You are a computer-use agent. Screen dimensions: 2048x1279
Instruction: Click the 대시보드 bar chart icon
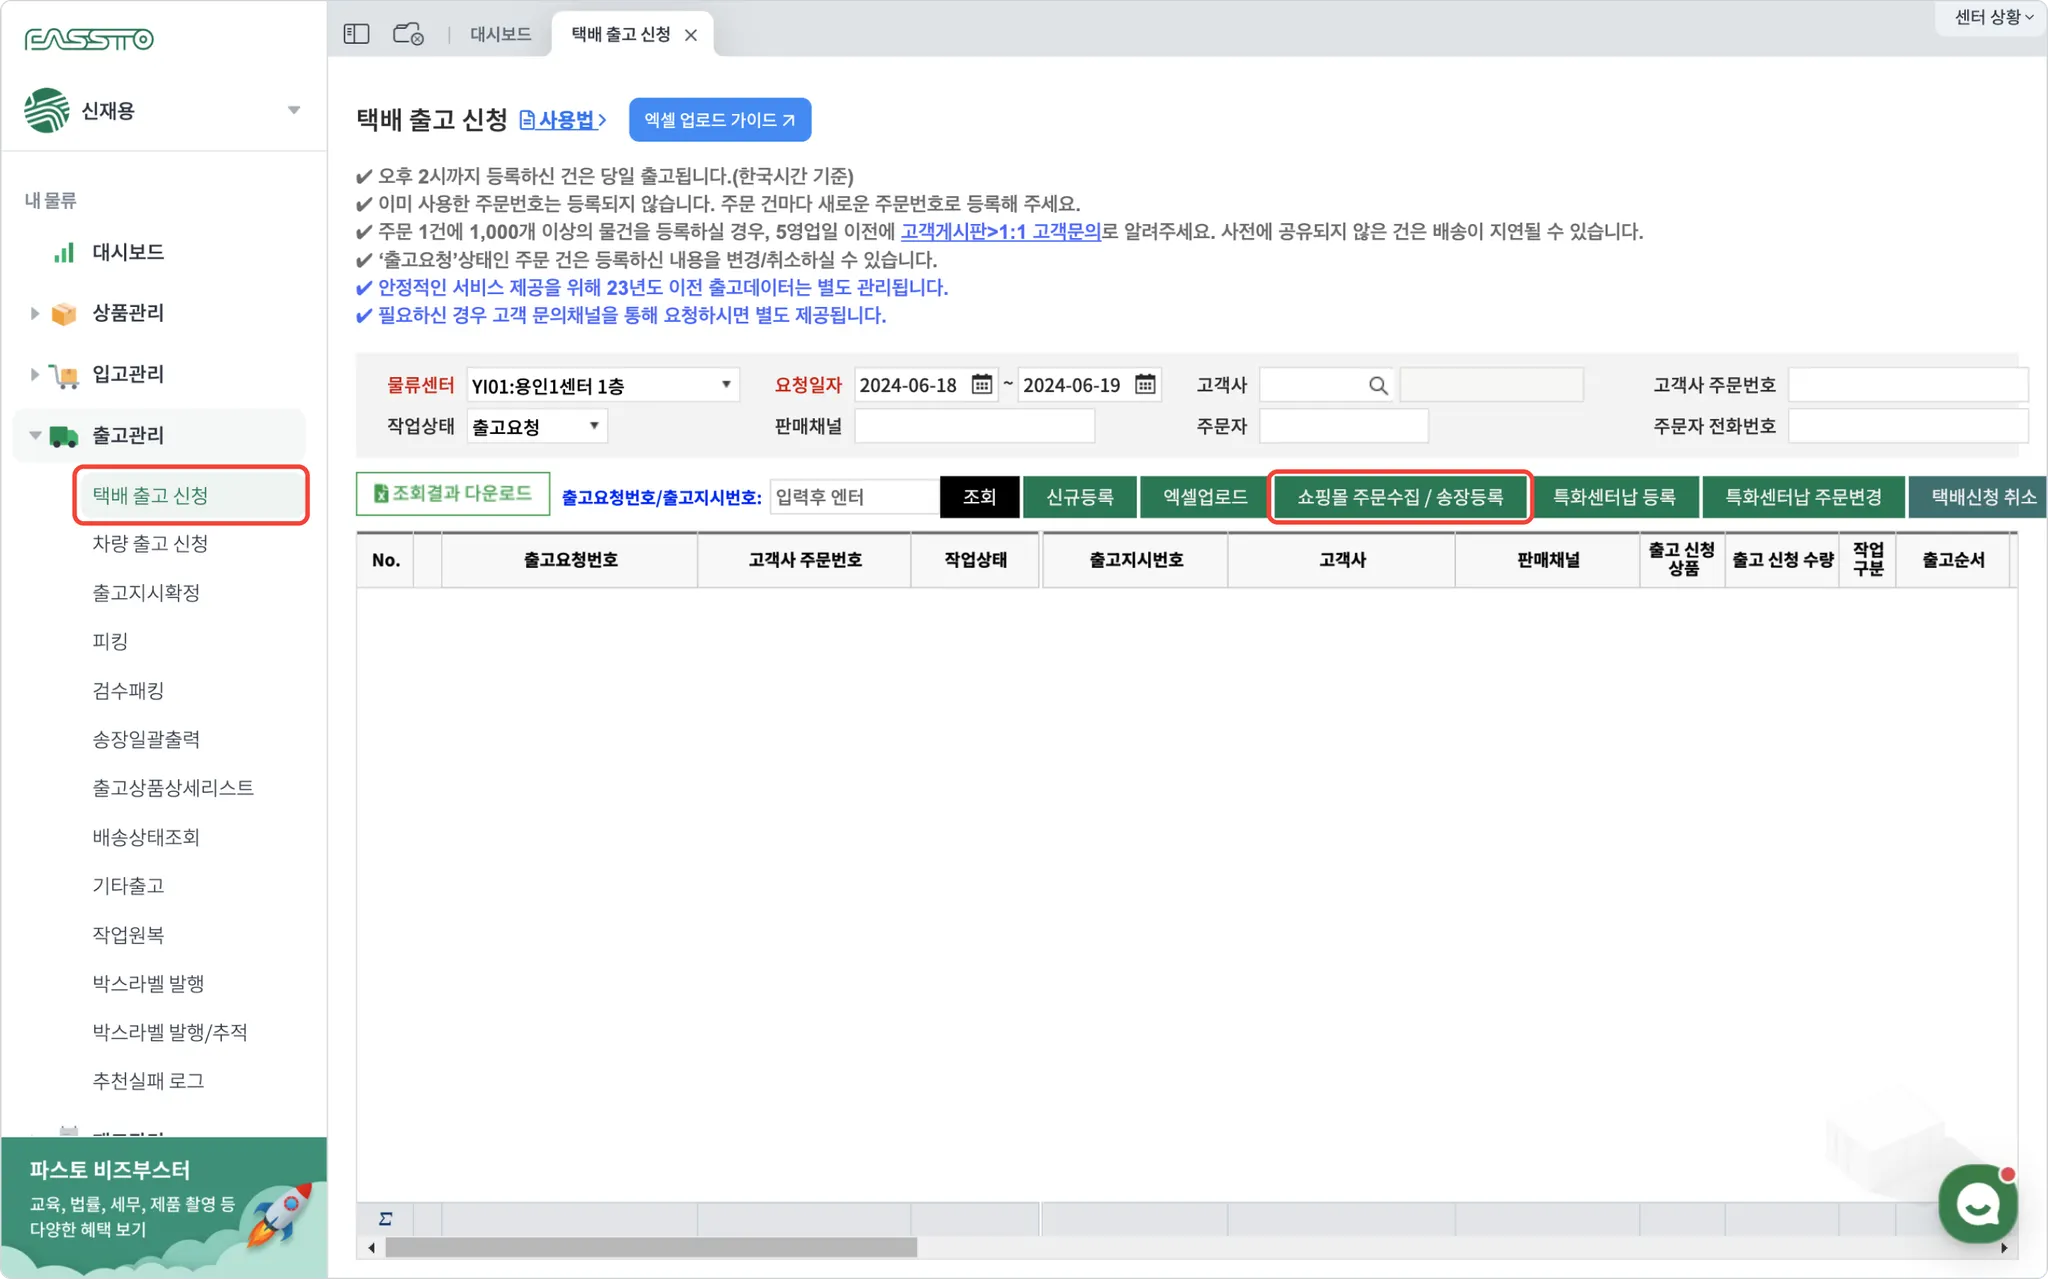64,252
